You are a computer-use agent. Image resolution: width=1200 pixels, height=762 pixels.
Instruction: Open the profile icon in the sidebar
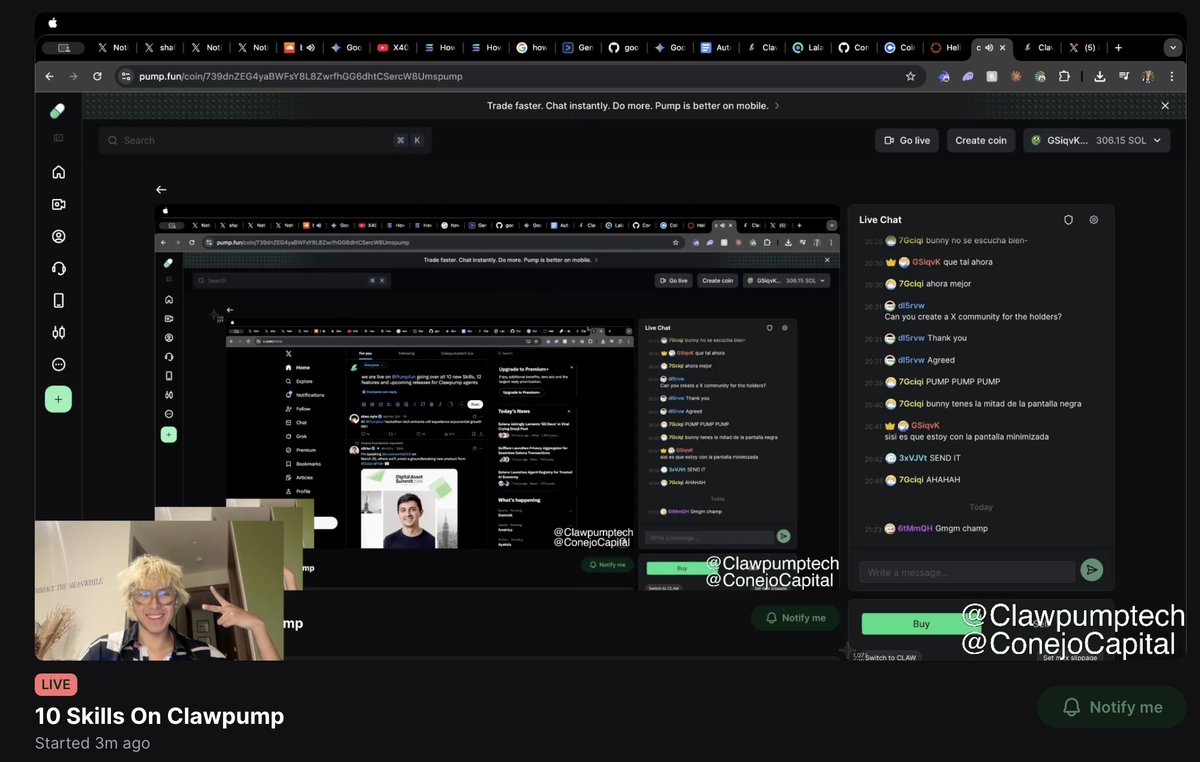[x=58, y=236]
